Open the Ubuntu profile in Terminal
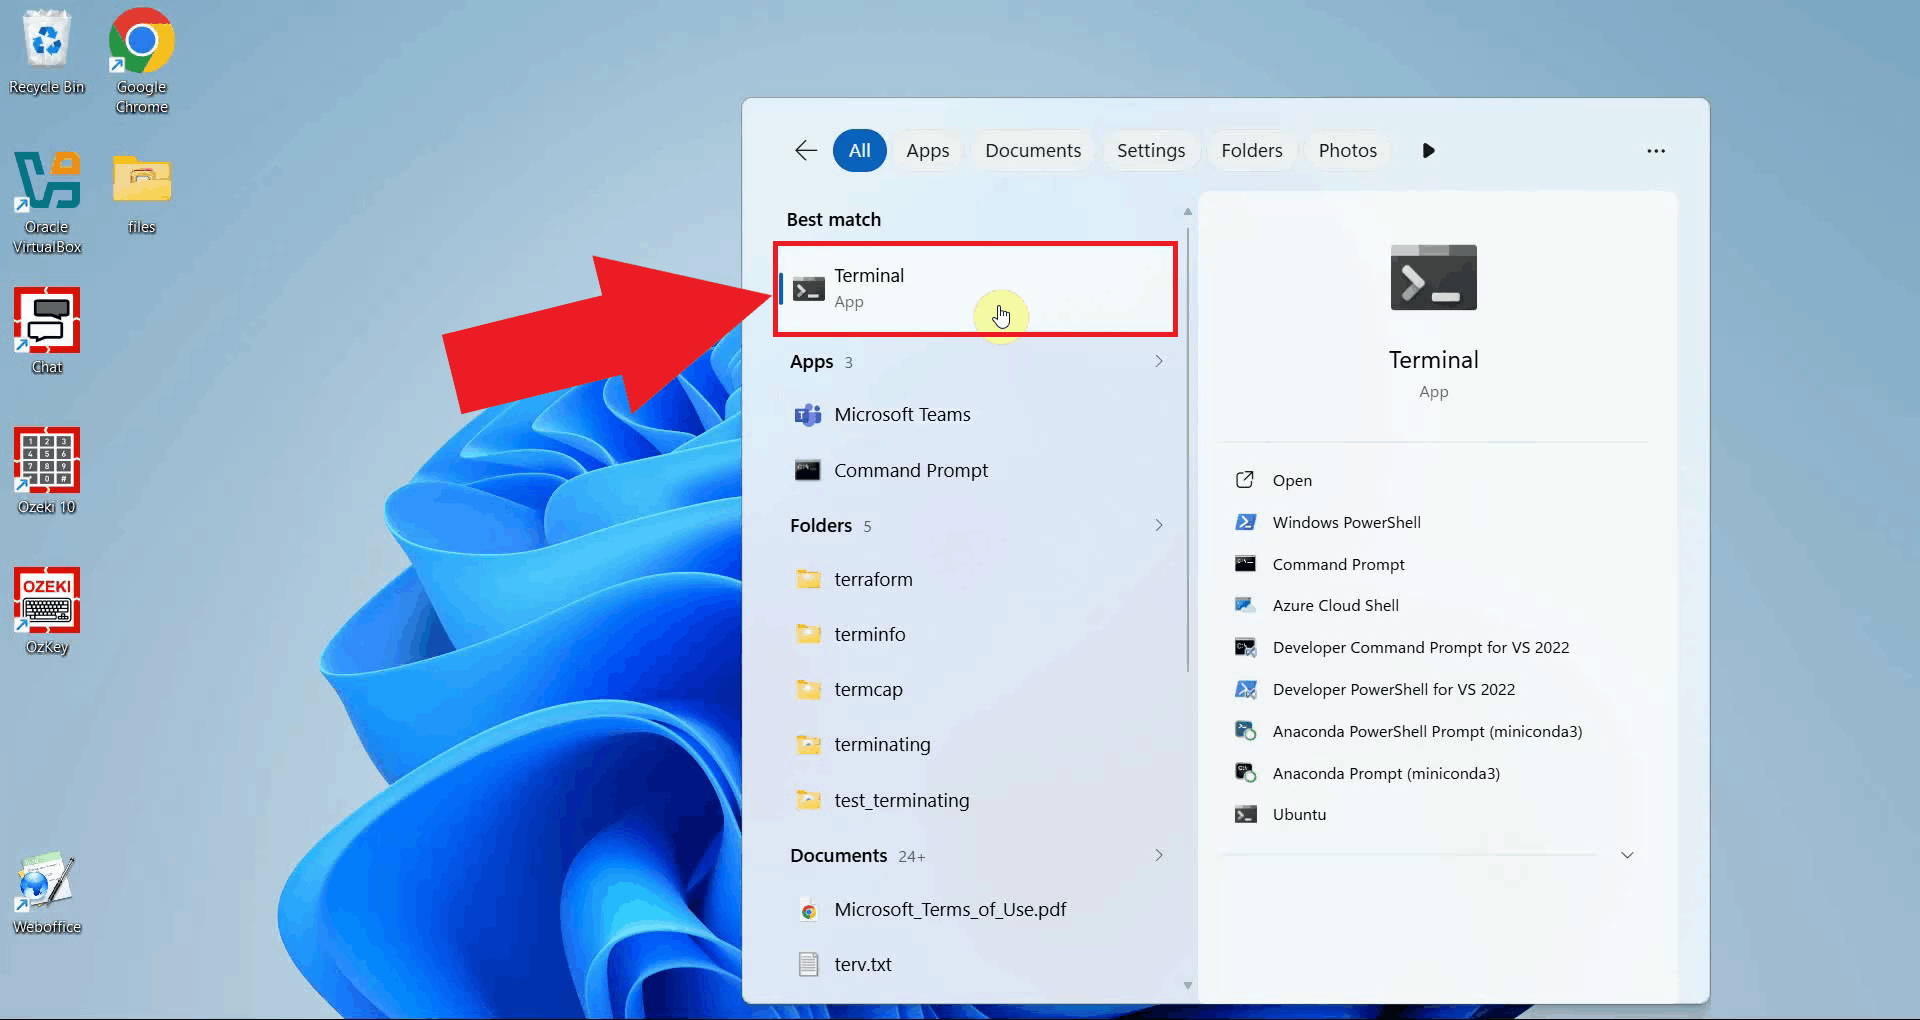The width and height of the screenshot is (1920, 1020). point(1299,814)
